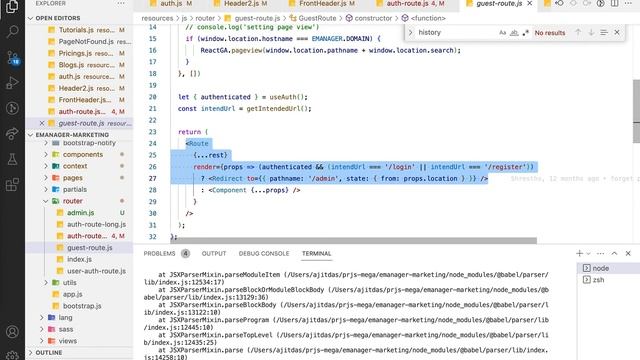Open the Search view in activity bar
The height and width of the screenshot is (360, 640).
click(12, 31)
